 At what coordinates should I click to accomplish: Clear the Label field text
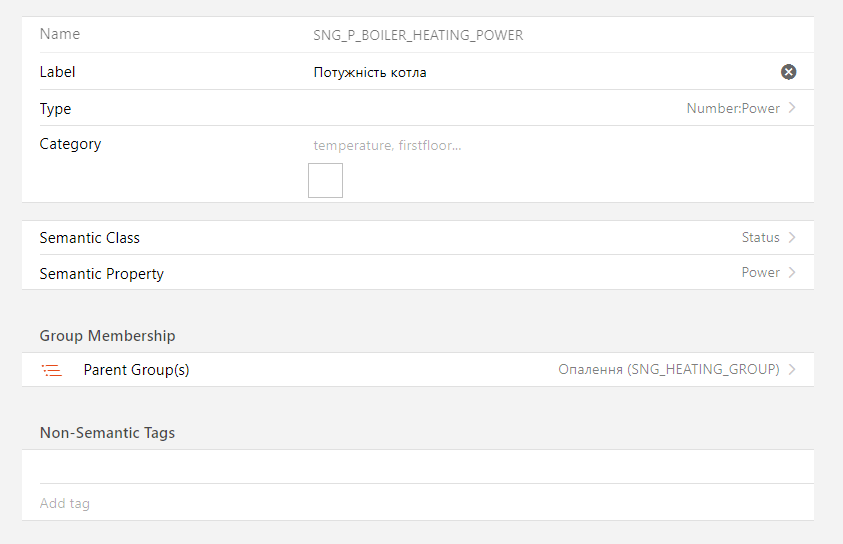pyautogui.click(x=789, y=72)
